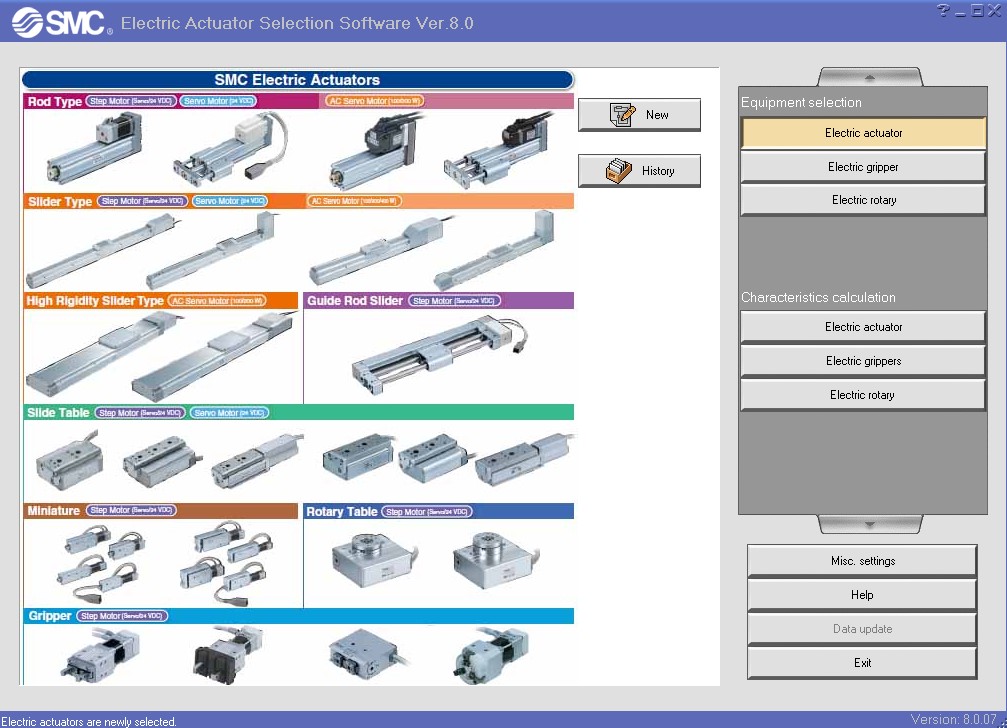Image resolution: width=1007 pixels, height=728 pixels.
Task: Select Electric gripper under Equipment selection
Action: click(863, 167)
